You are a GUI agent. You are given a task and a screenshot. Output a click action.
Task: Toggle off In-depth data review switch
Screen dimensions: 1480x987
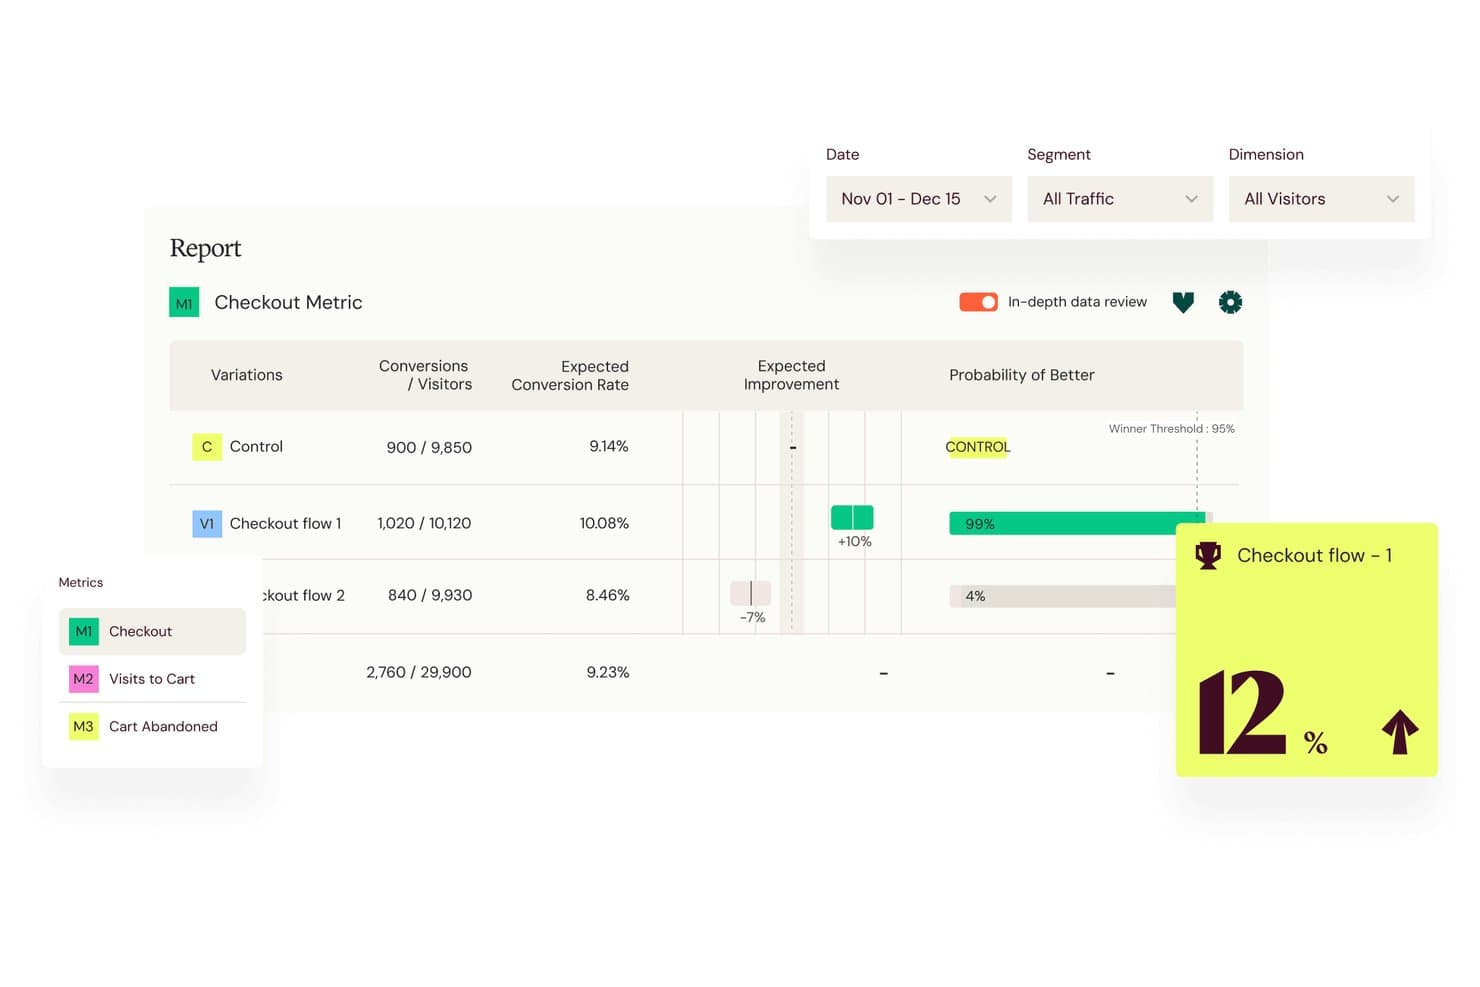[978, 302]
